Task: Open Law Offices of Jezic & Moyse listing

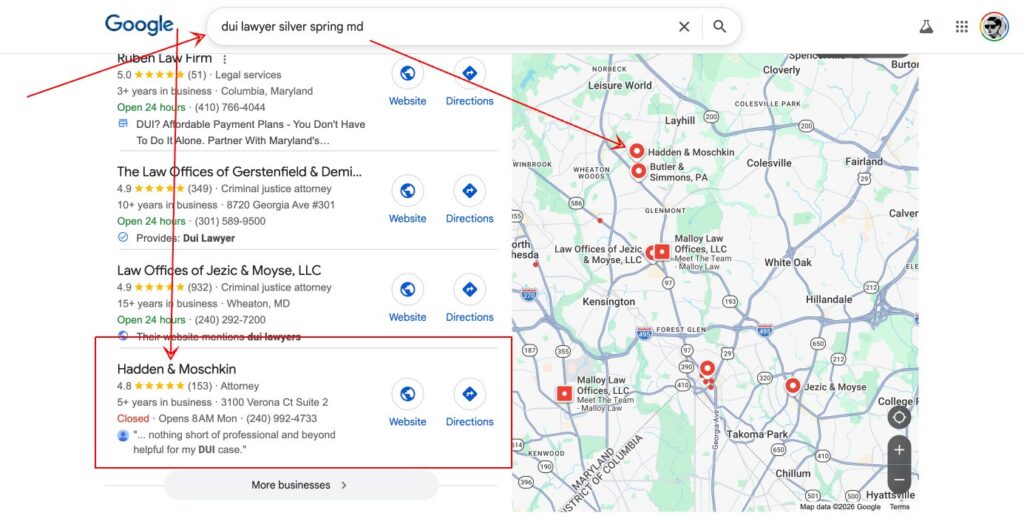Action: coord(219,270)
